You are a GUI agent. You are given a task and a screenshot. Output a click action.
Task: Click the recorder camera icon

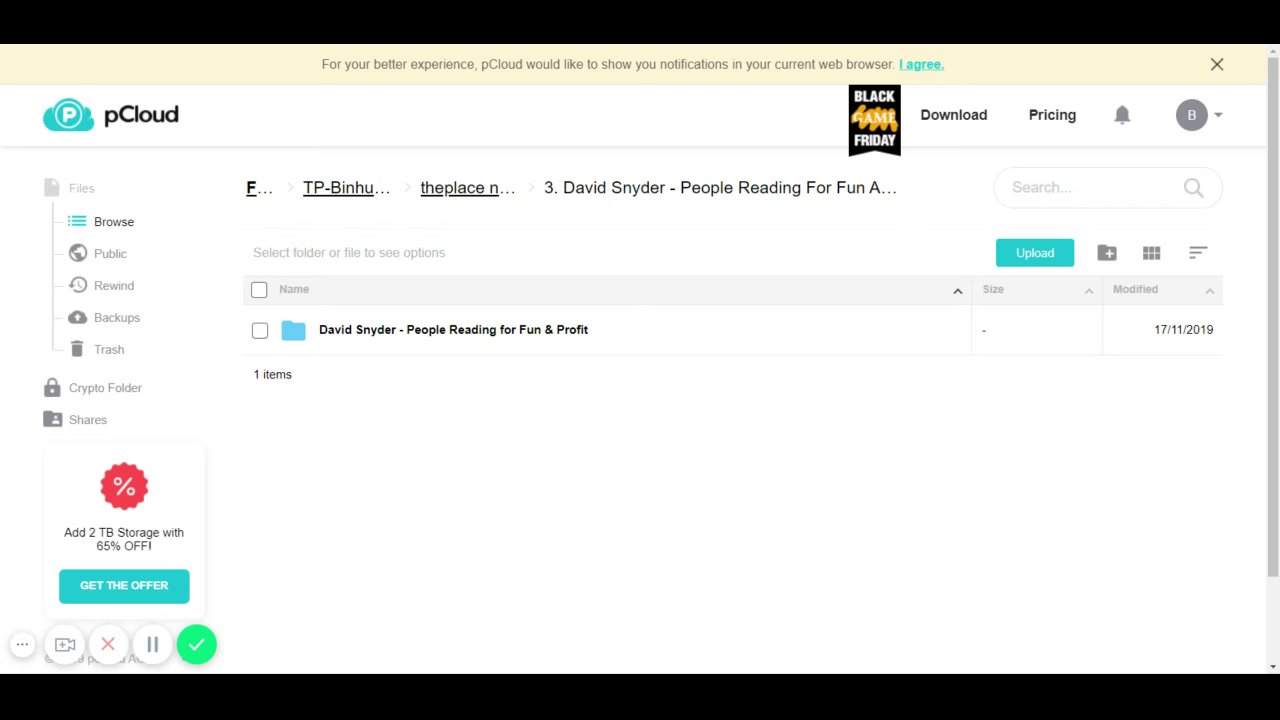[65, 645]
